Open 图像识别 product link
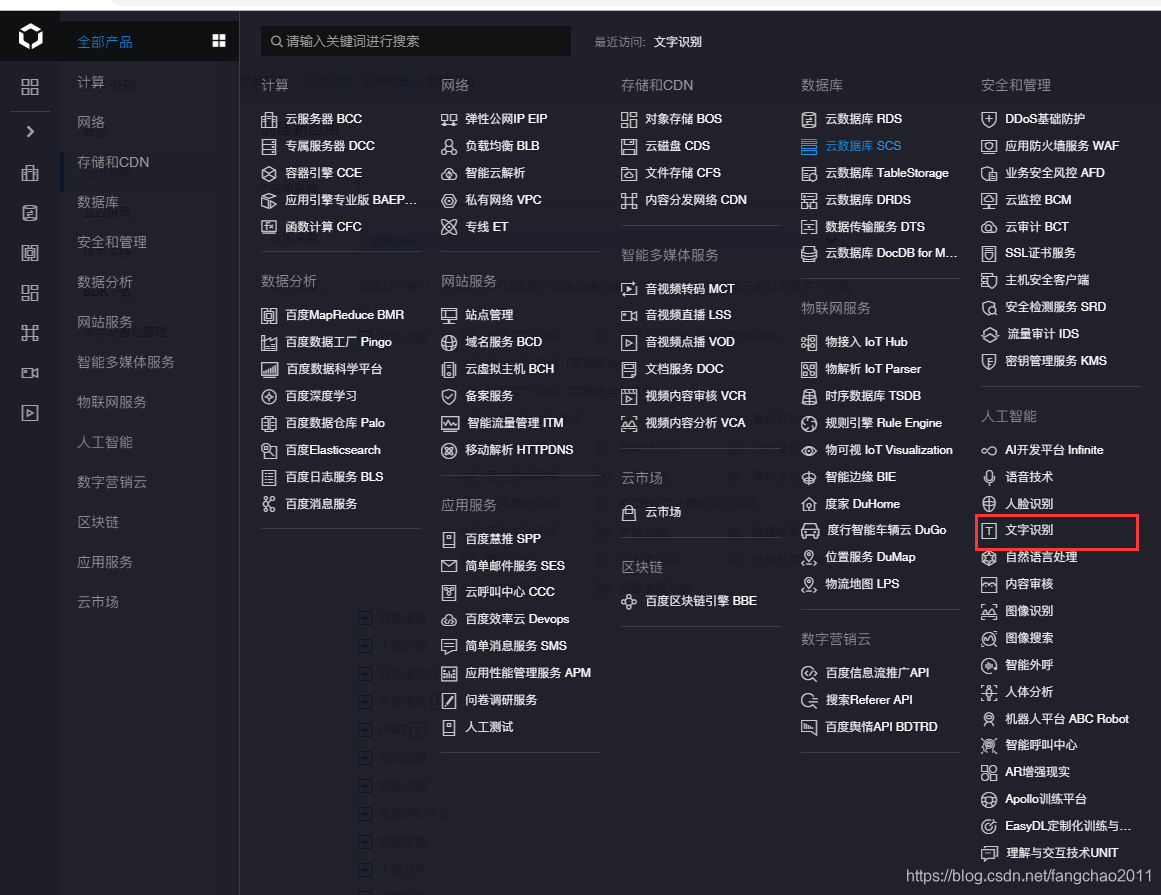The image size is (1161, 895). pyautogui.click(x=1028, y=611)
